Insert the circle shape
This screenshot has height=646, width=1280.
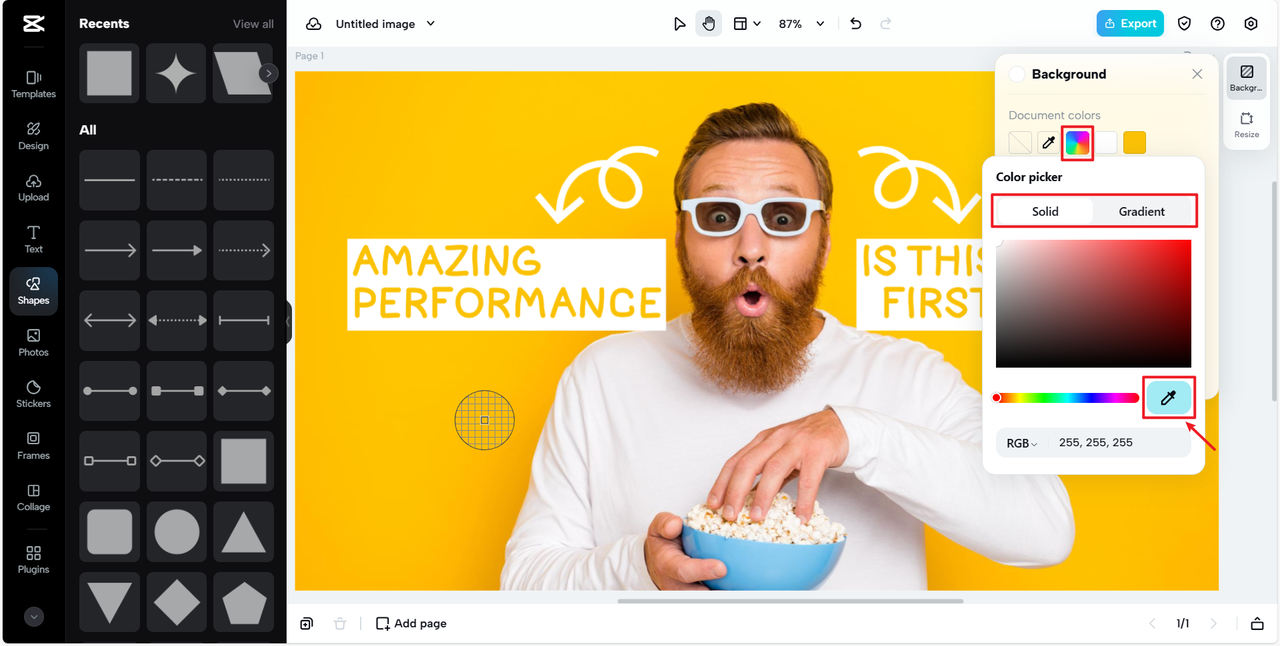pos(176,532)
